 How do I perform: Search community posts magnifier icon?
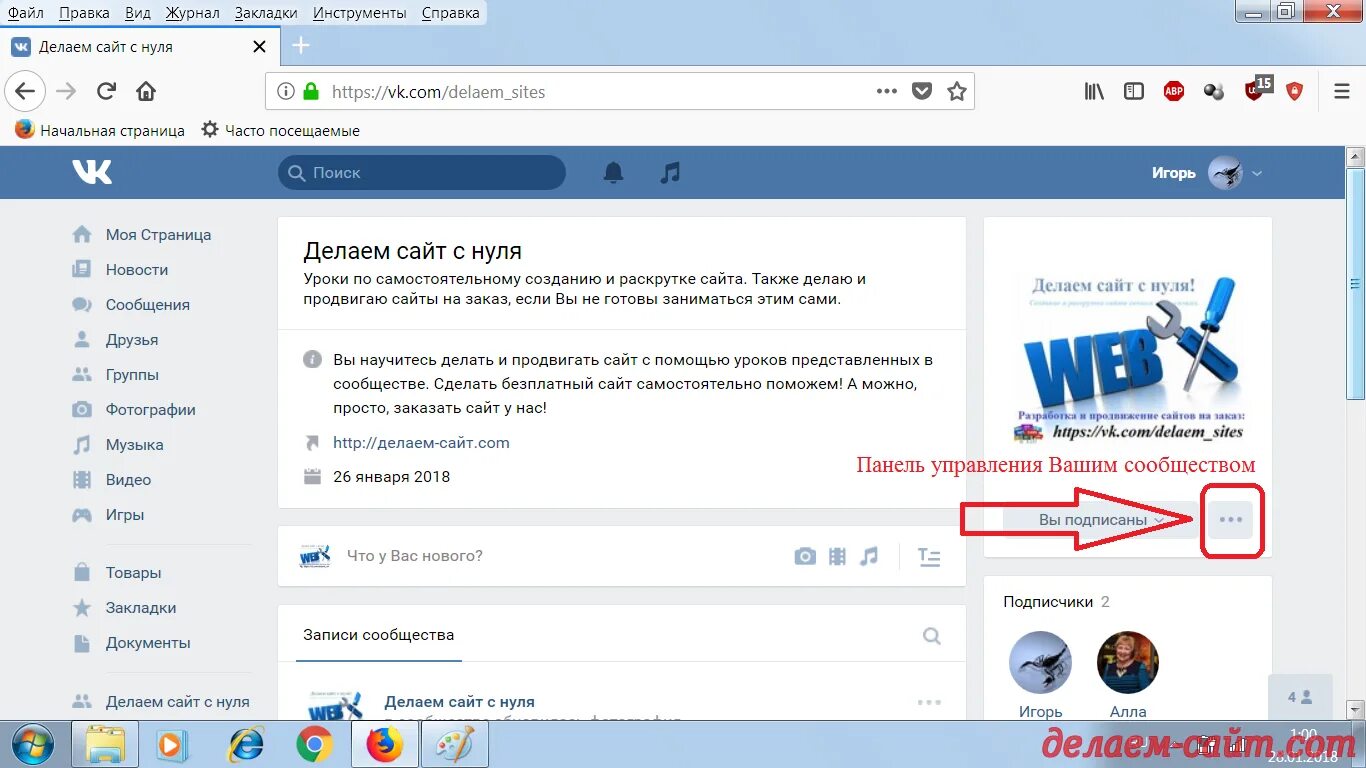pyautogui.click(x=932, y=635)
